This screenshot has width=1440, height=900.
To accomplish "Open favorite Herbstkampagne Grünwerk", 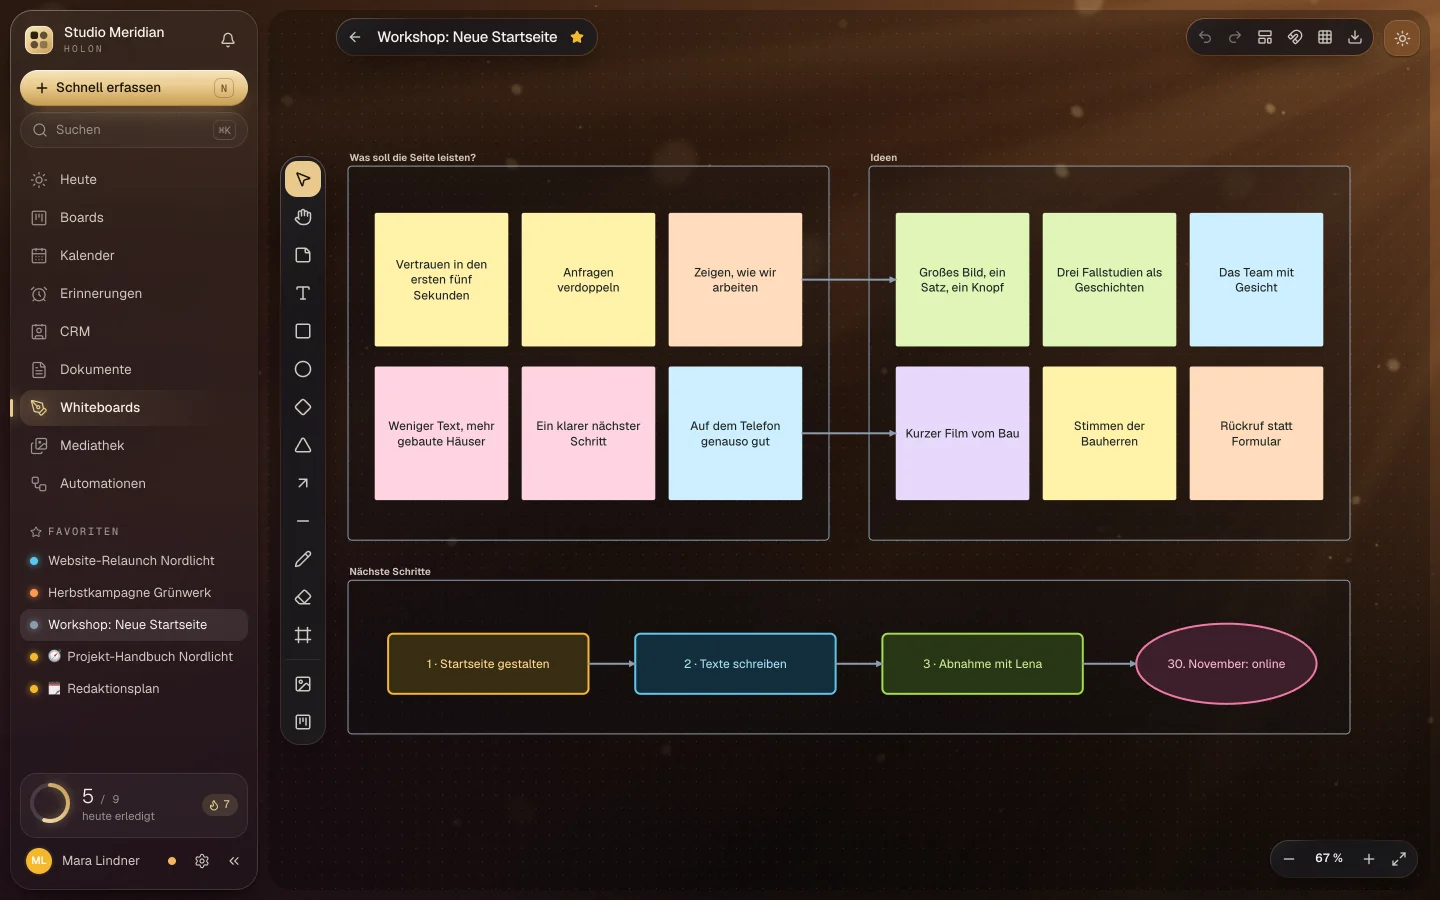I will pyautogui.click(x=134, y=593).
